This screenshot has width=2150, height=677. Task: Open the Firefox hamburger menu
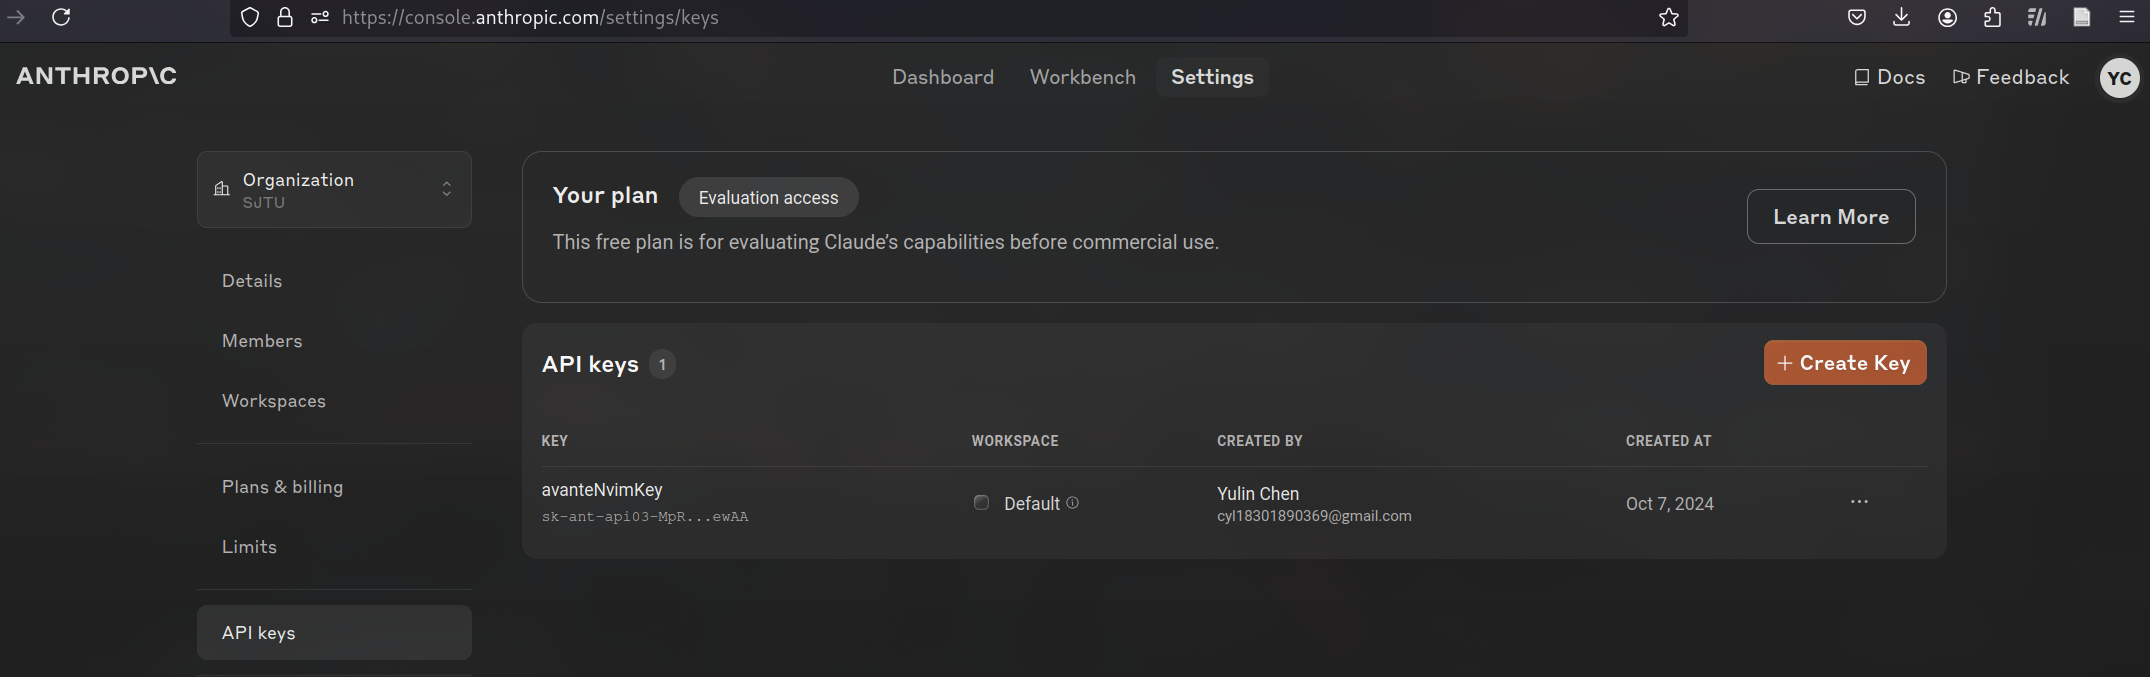point(2127,17)
